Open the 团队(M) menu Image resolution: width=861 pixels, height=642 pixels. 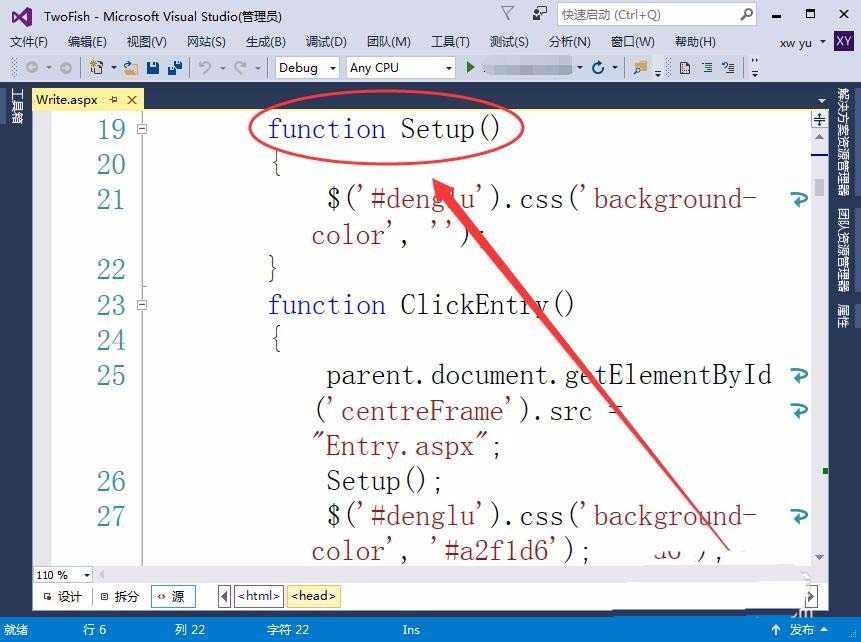pyautogui.click(x=388, y=42)
